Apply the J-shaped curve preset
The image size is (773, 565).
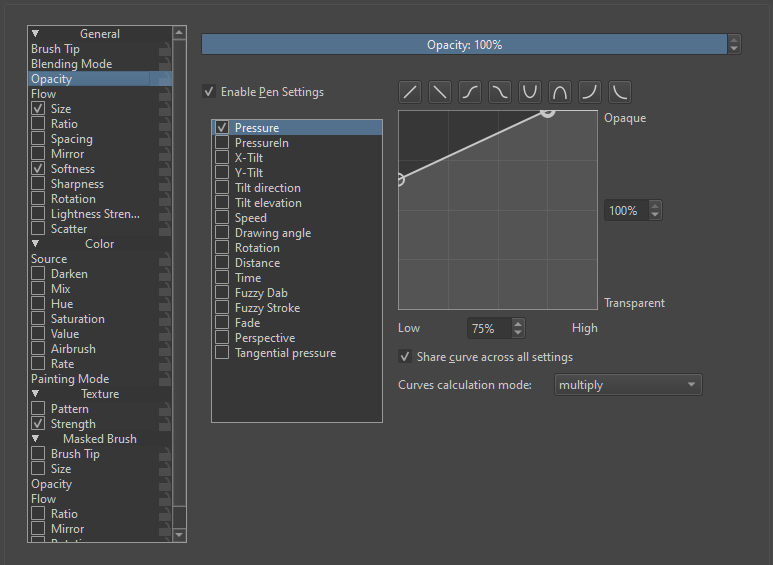pyautogui.click(x=590, y=92)
